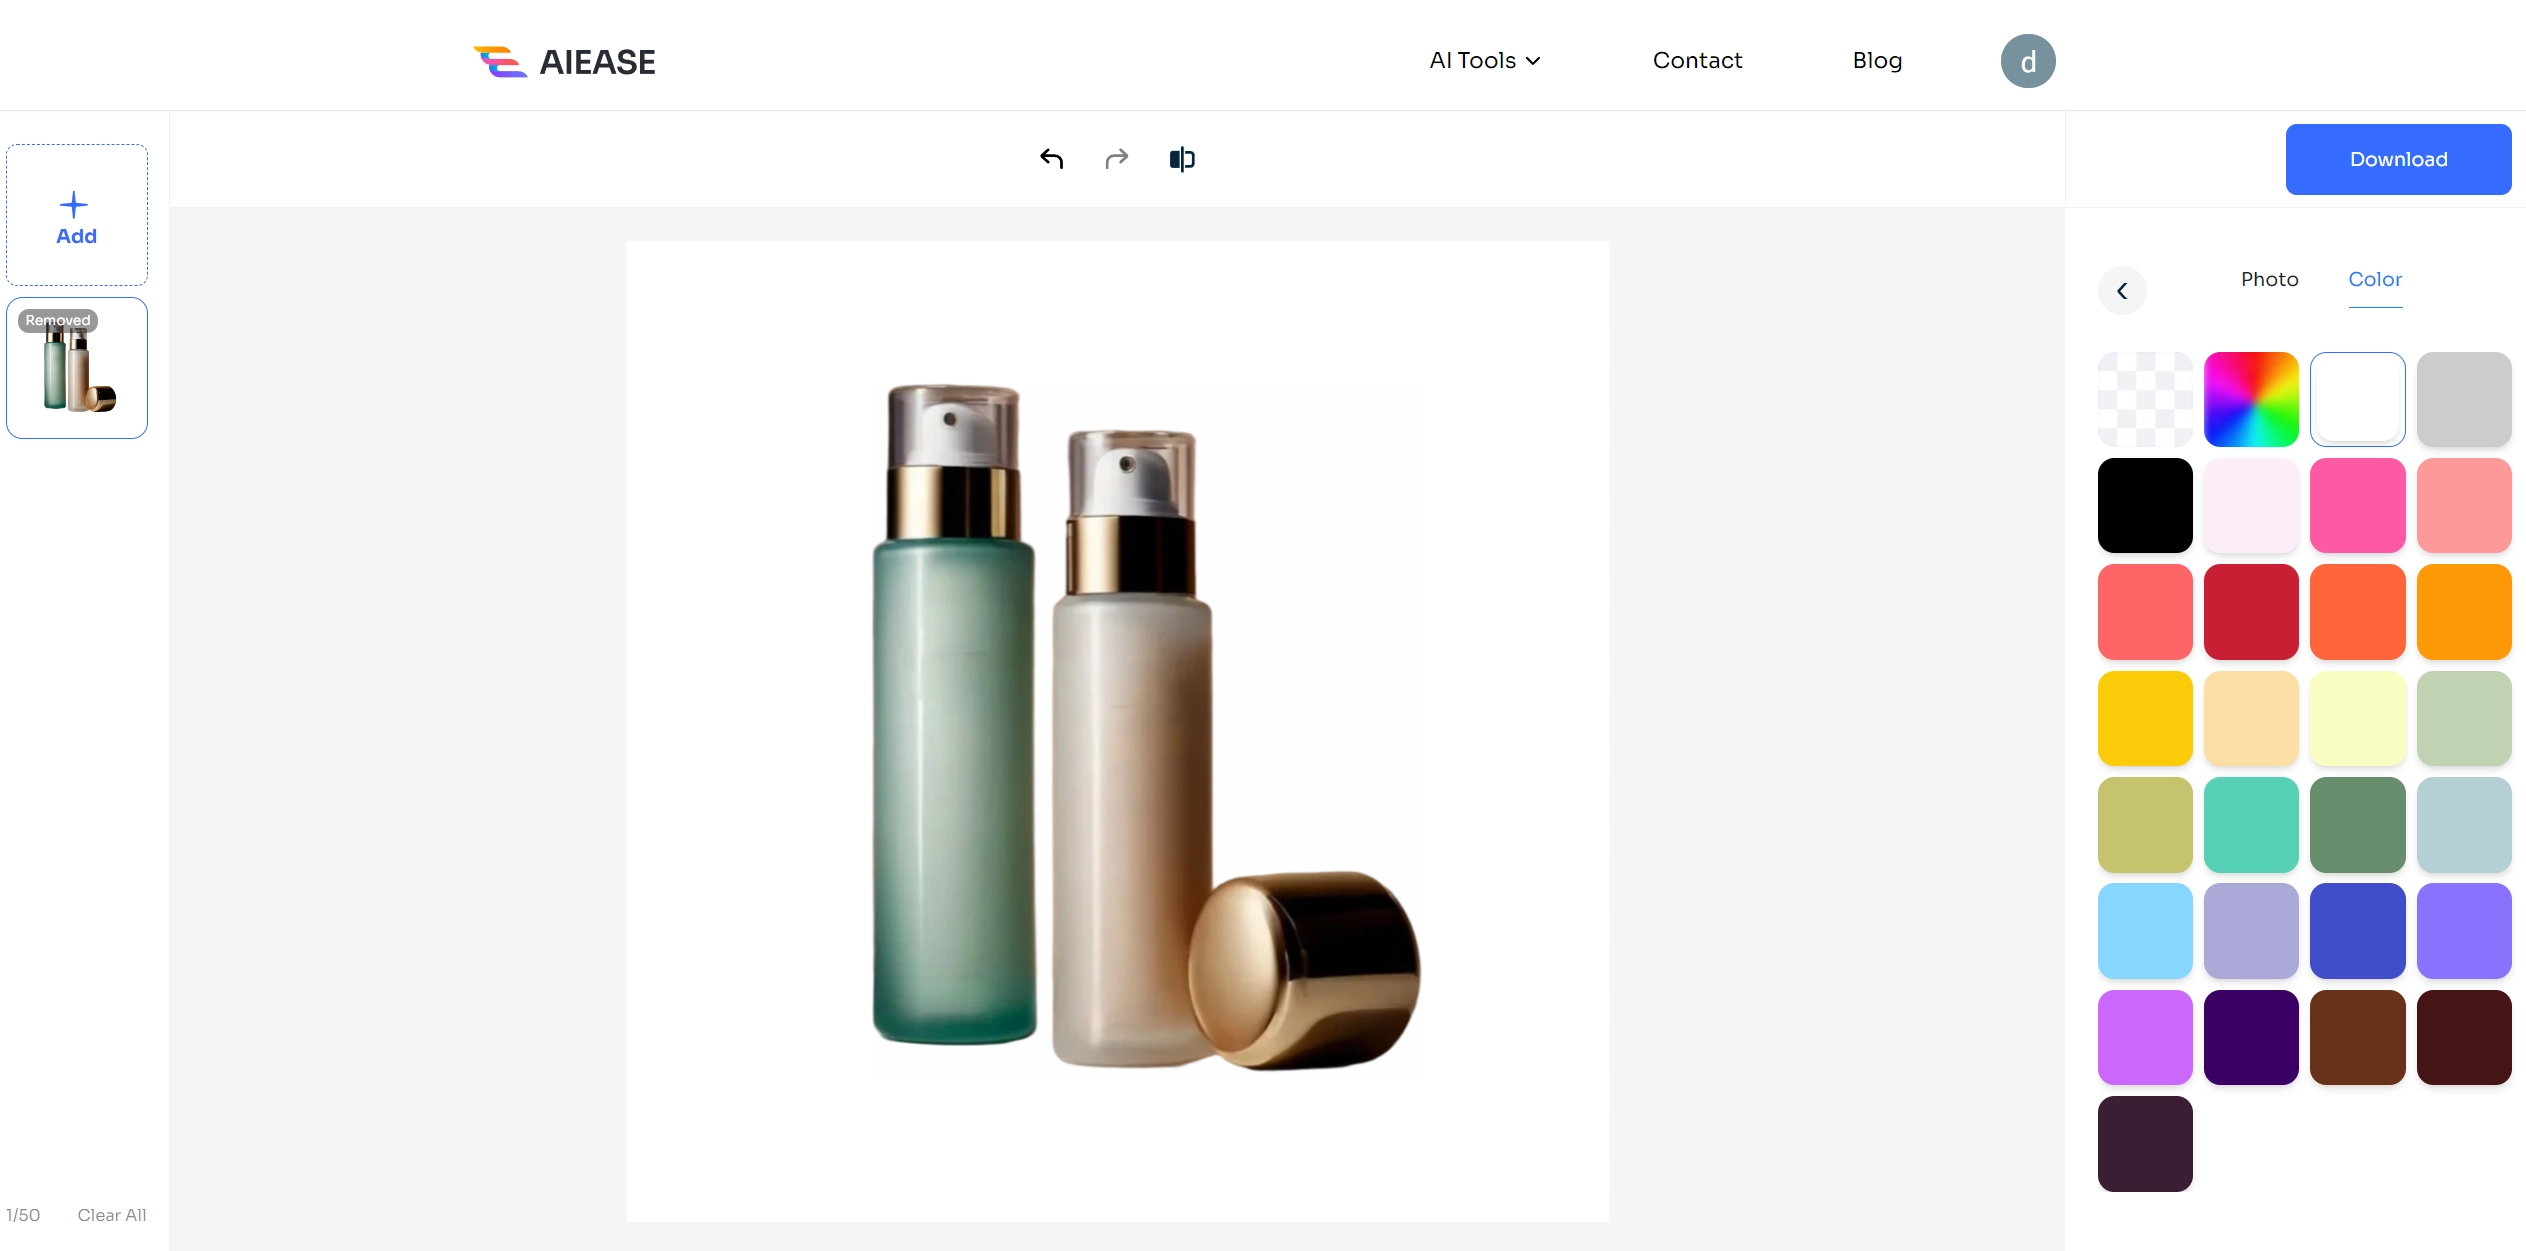The height and width of the screenshot is (1251, 2526).
Task: Choose the black background swatch
Action: point(2144,506)
